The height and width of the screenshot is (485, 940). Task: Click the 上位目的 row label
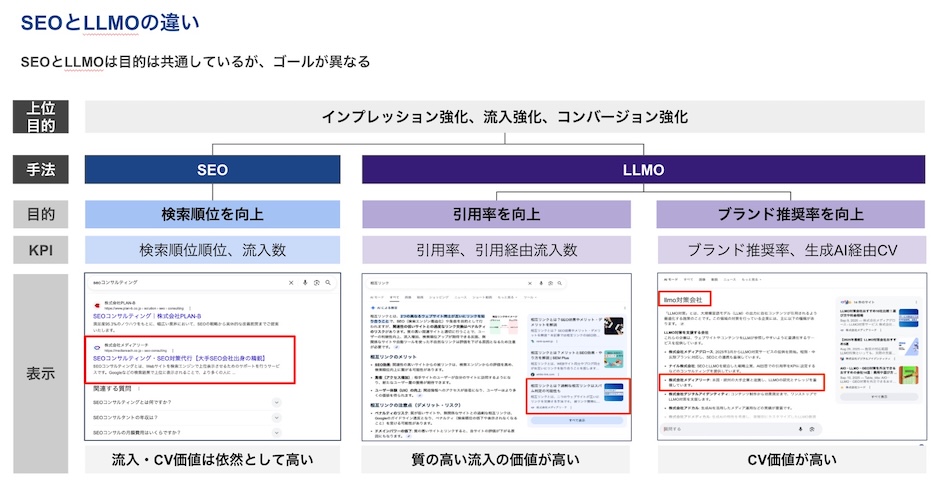pyautogui.click(x=41, y=117)
